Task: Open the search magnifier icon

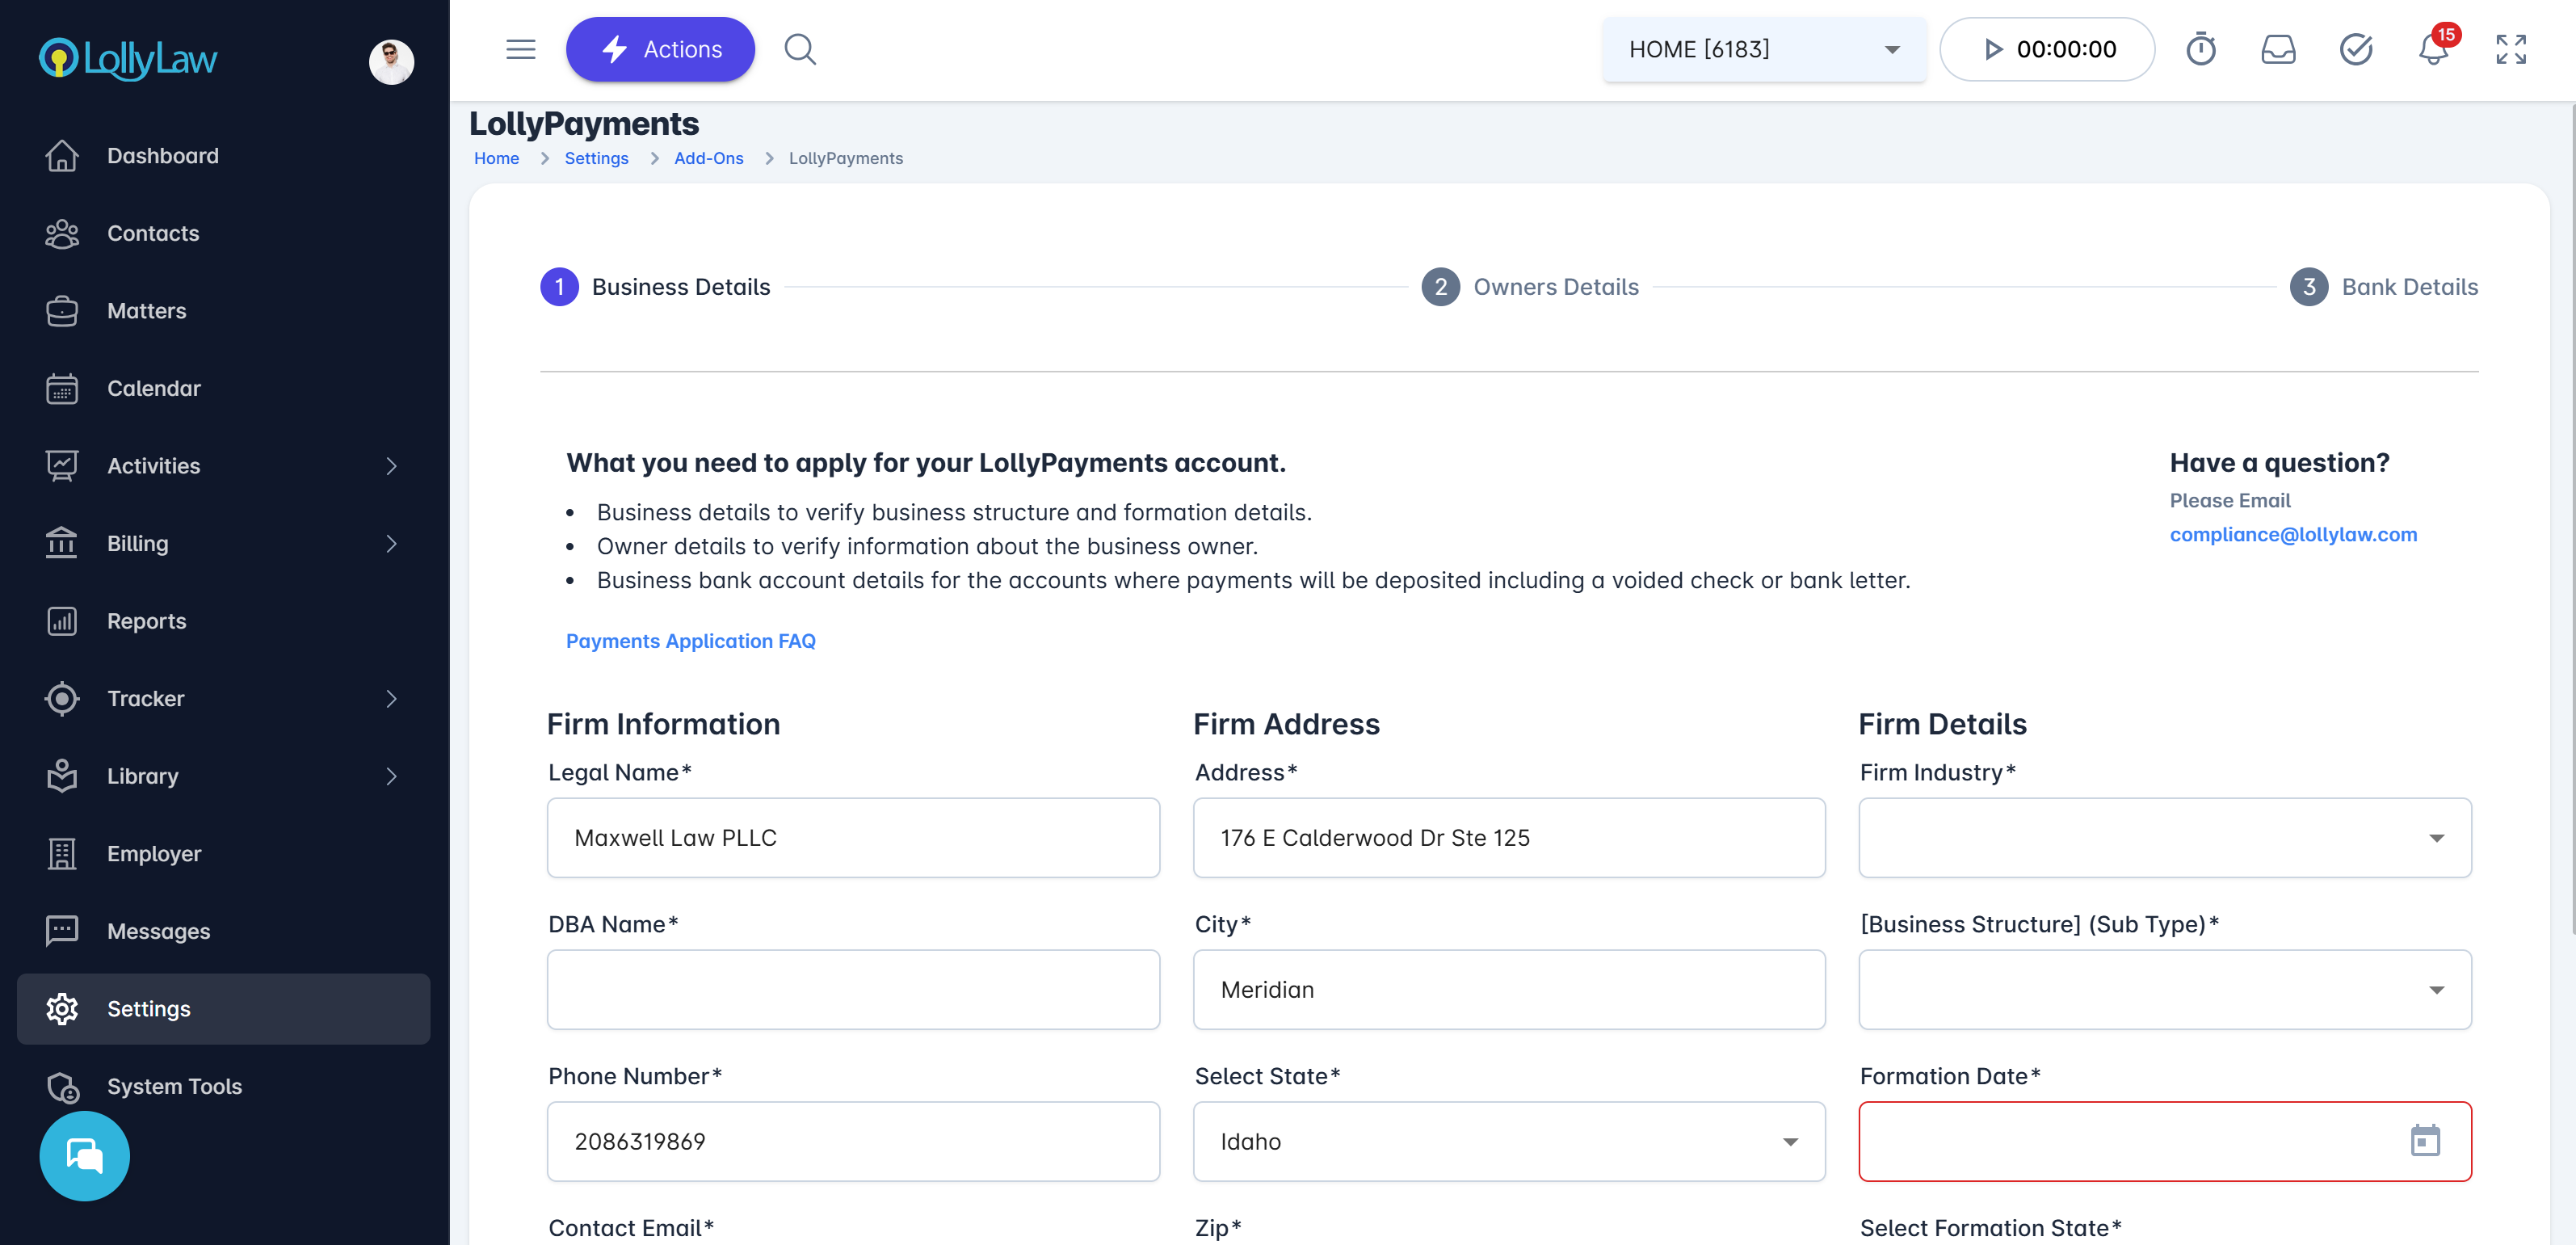Action: (x=799, y=49)
